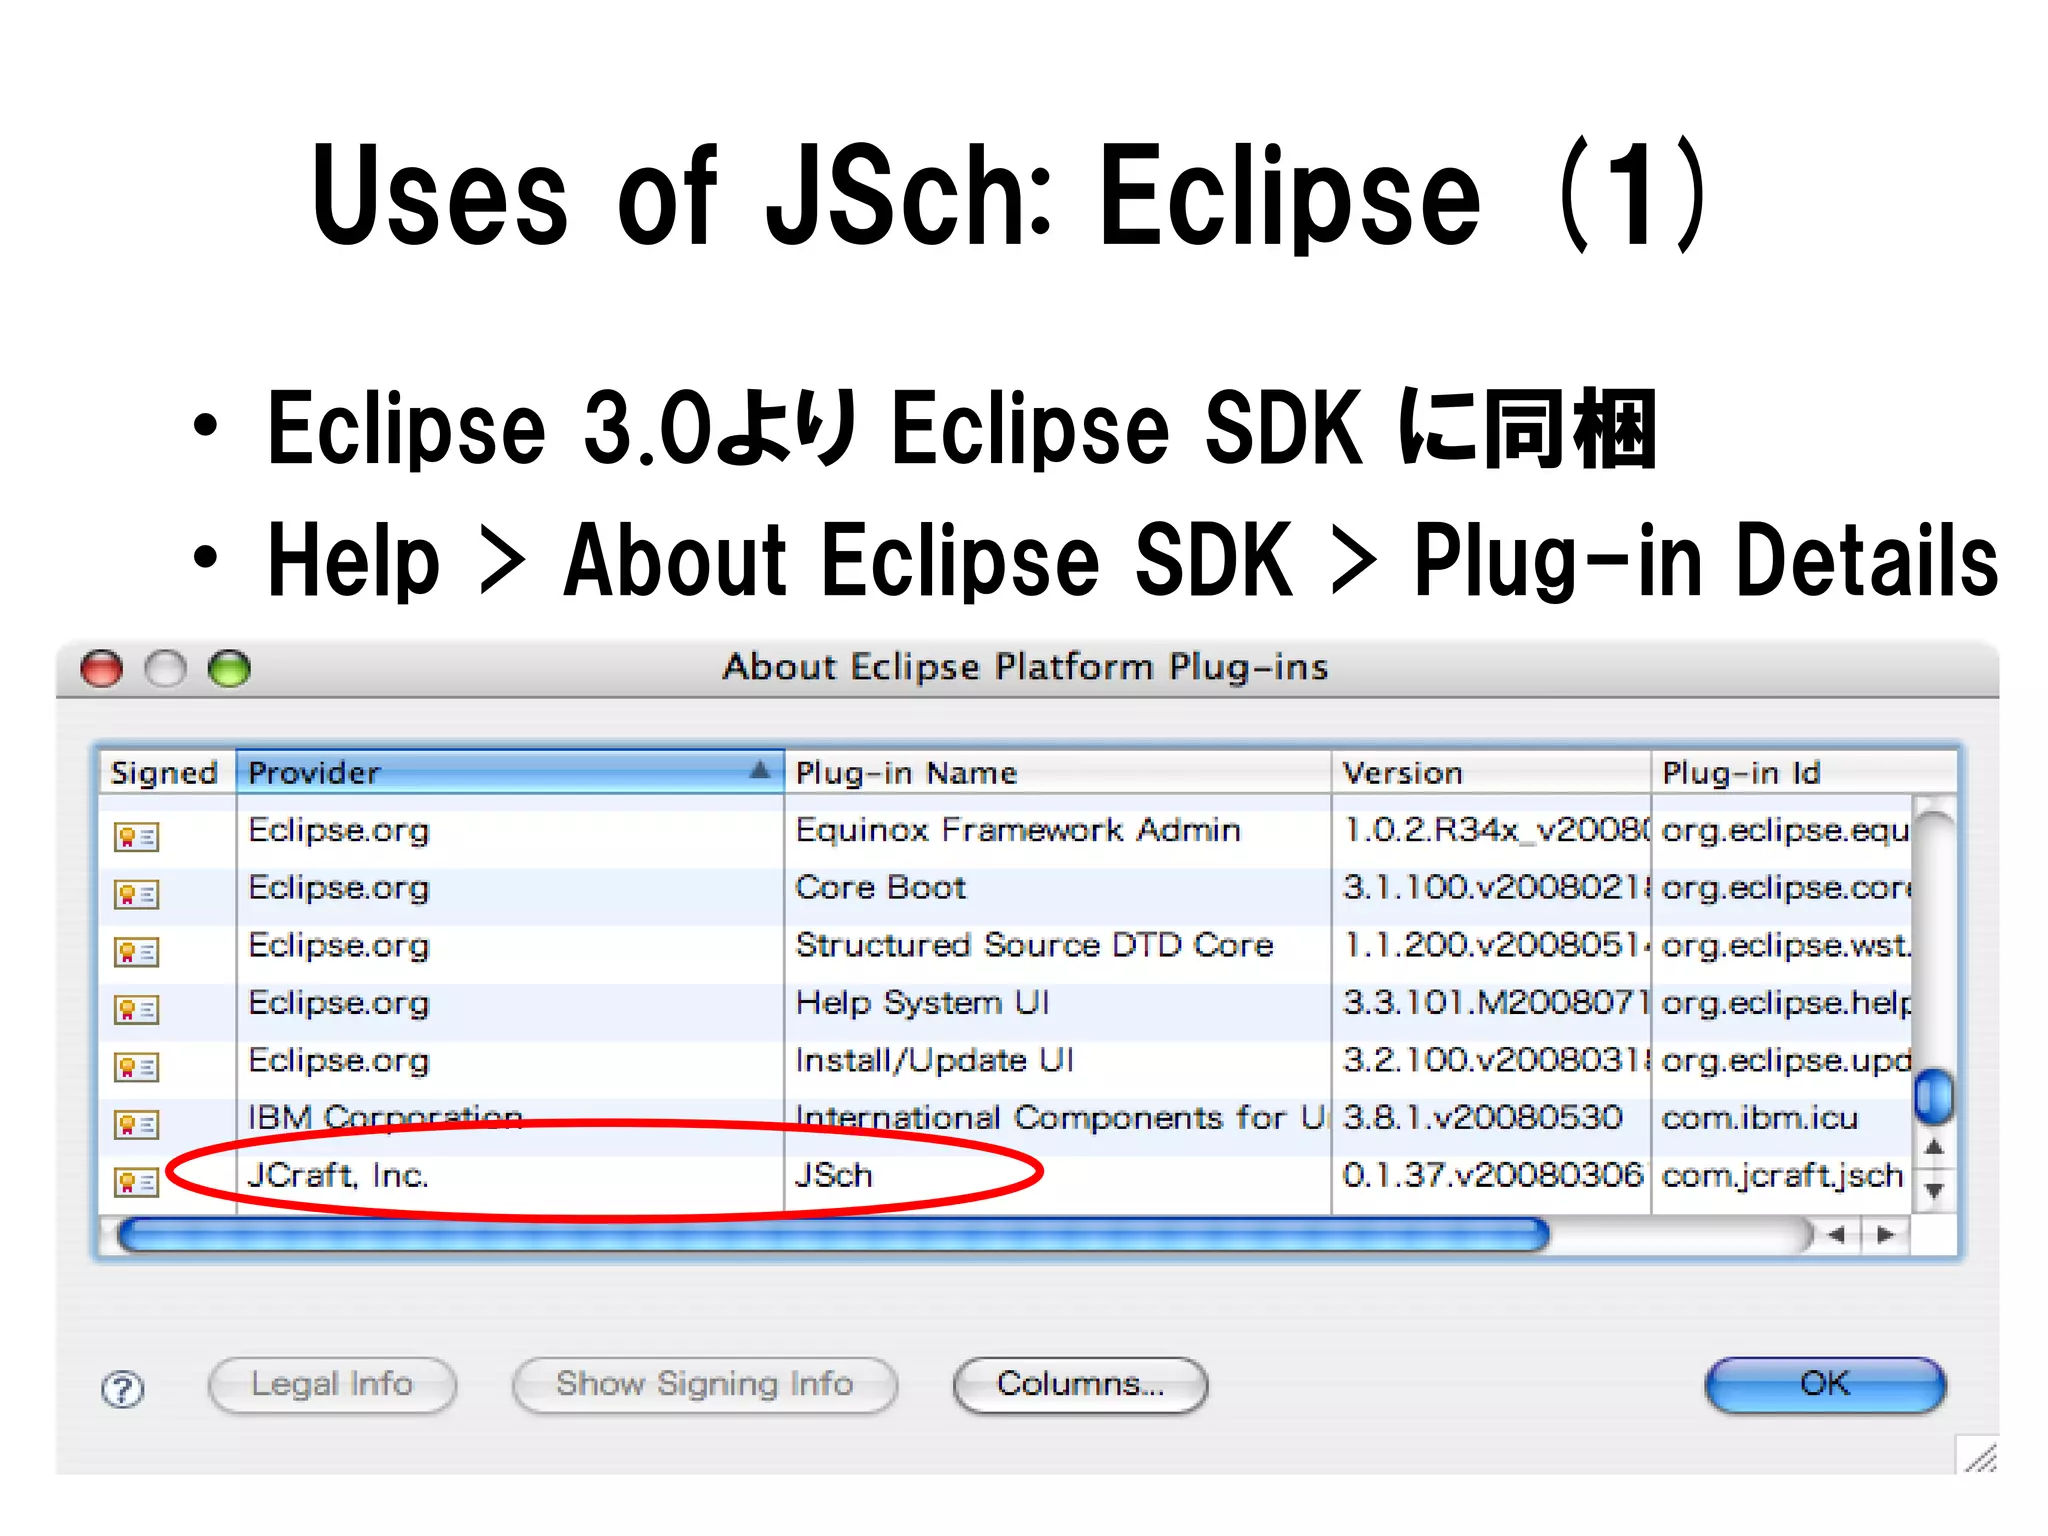Click the horizontal scrollbar thumb
Viewport: 2048px width, 1536px height.
(832, 1235)
